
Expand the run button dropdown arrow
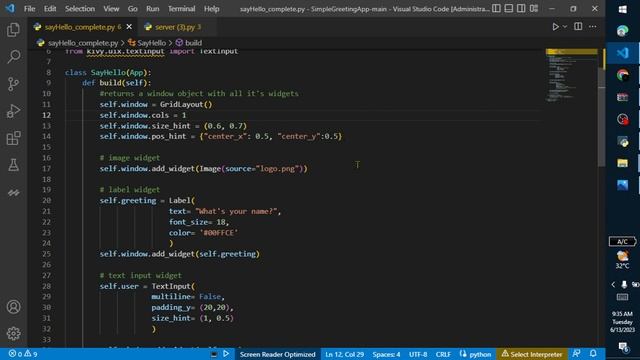coord(565,27)
